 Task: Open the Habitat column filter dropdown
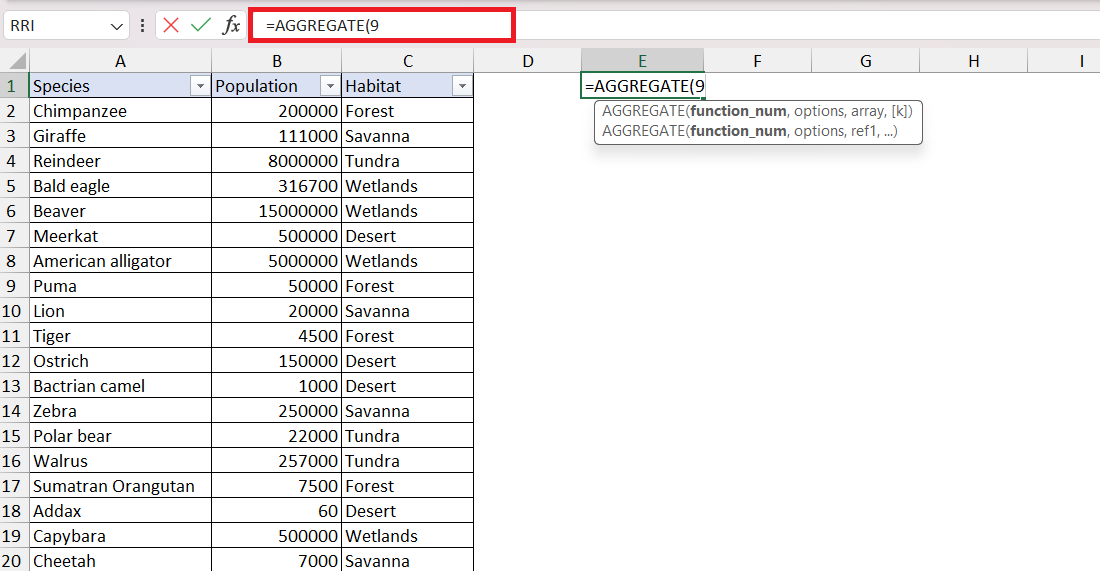pos(462,86)
